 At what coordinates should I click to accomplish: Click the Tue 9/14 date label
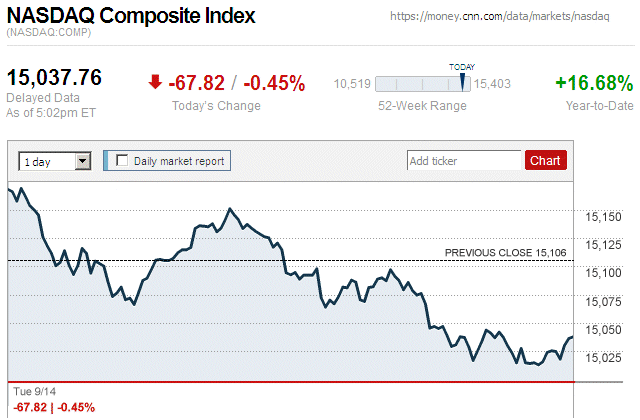coord(27,391)
